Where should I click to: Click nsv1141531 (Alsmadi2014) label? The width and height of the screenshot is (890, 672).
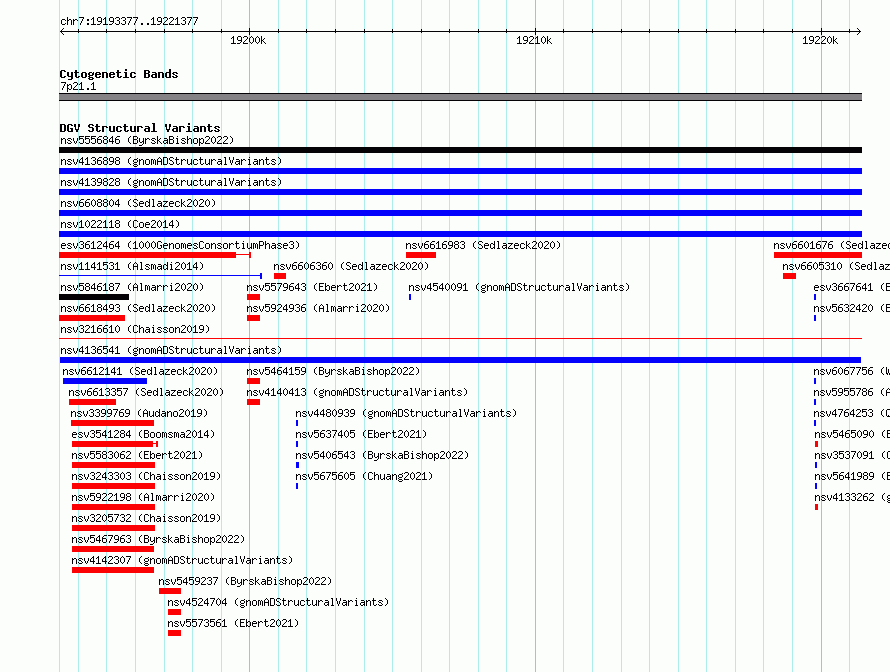click(132, 266)
